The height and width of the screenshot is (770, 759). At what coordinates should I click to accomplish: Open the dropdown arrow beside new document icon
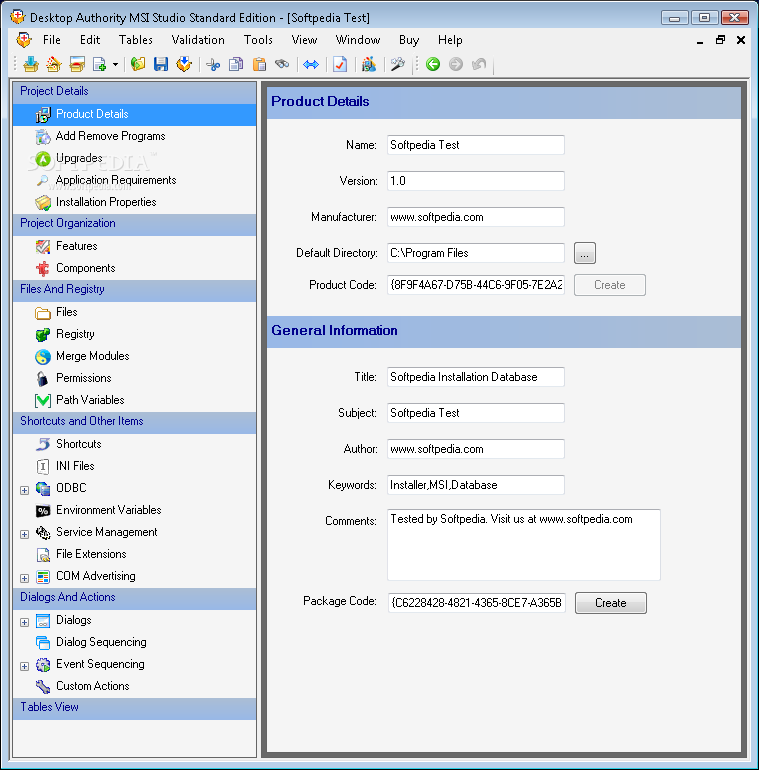point(115,64)
